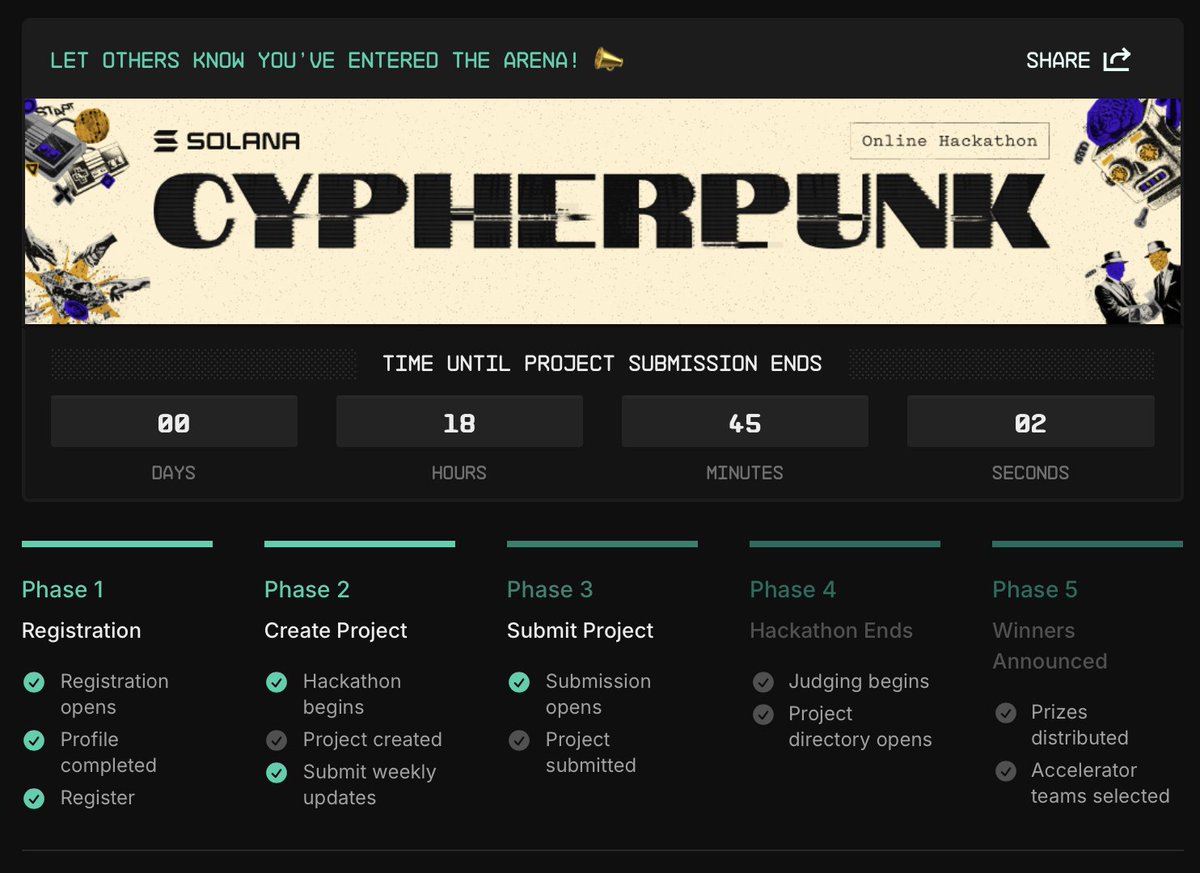1200x873 pixels.
Task: Click the HOURS label
Action: coord(459,473)
